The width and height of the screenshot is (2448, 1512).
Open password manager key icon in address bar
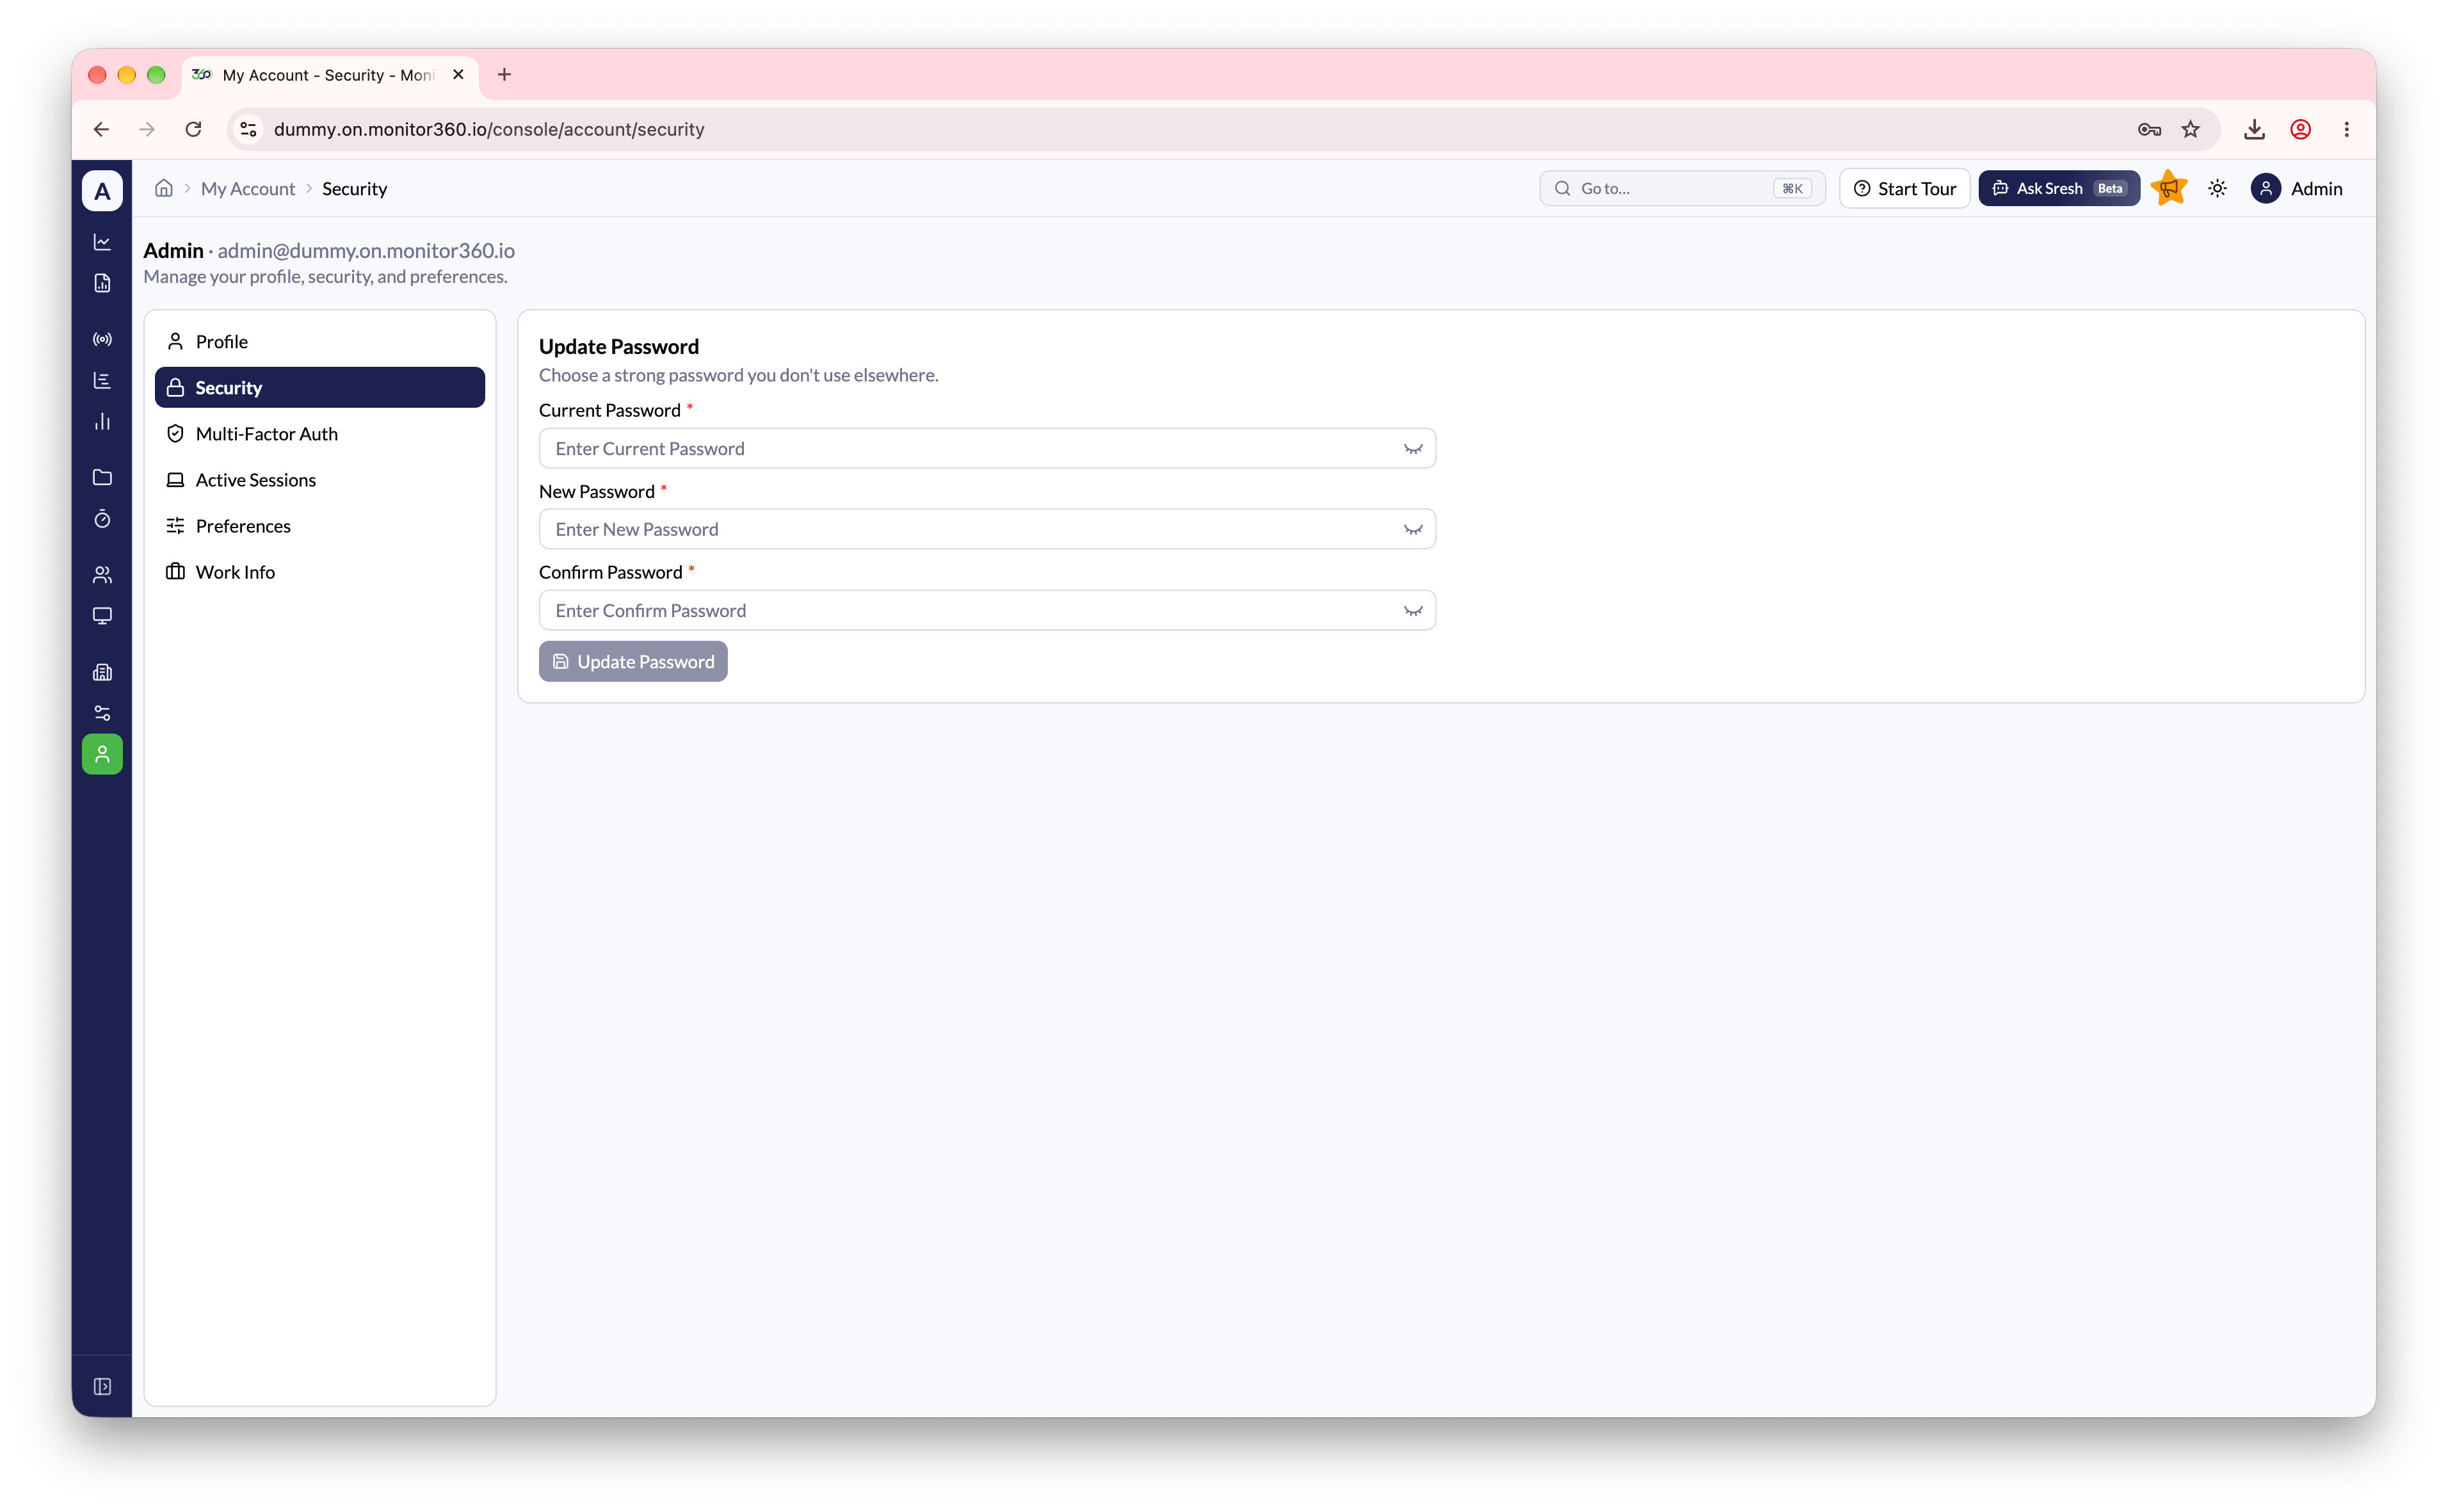pos(2149,129)
